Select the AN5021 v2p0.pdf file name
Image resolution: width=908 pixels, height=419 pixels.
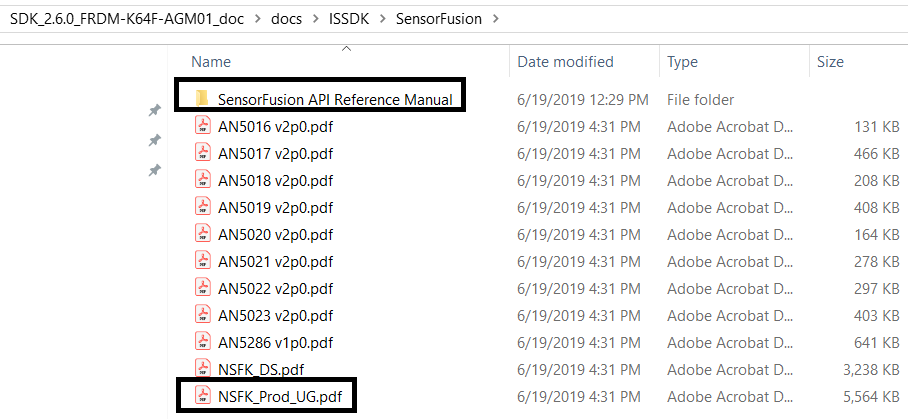[275, 262]
